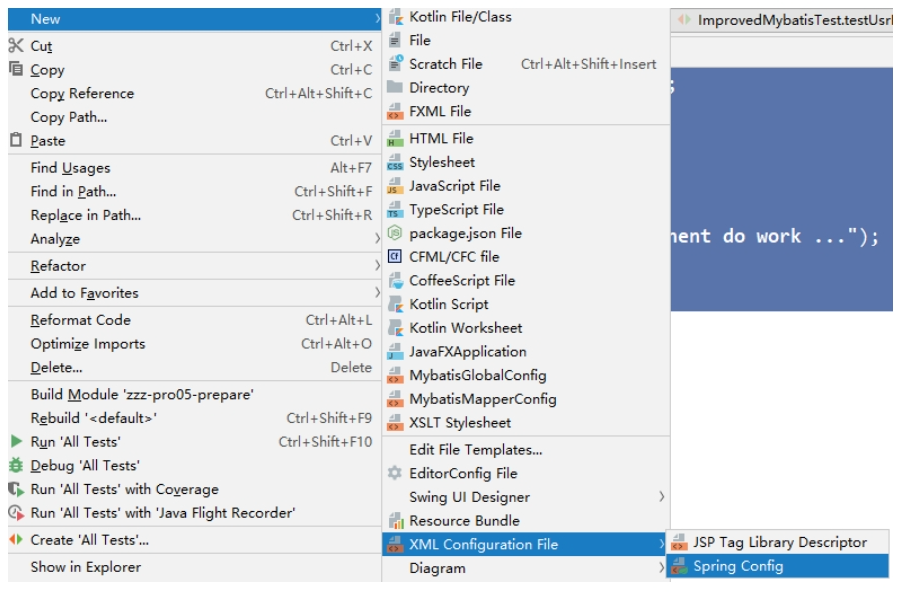897x595 pixels.
Task: Choose Reformat Code menu entry
Action: (195, 320)
